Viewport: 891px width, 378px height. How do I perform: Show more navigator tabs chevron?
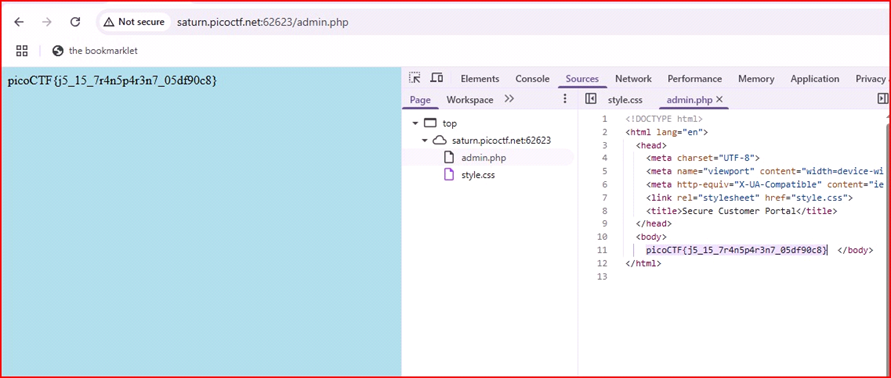(509, 99)
